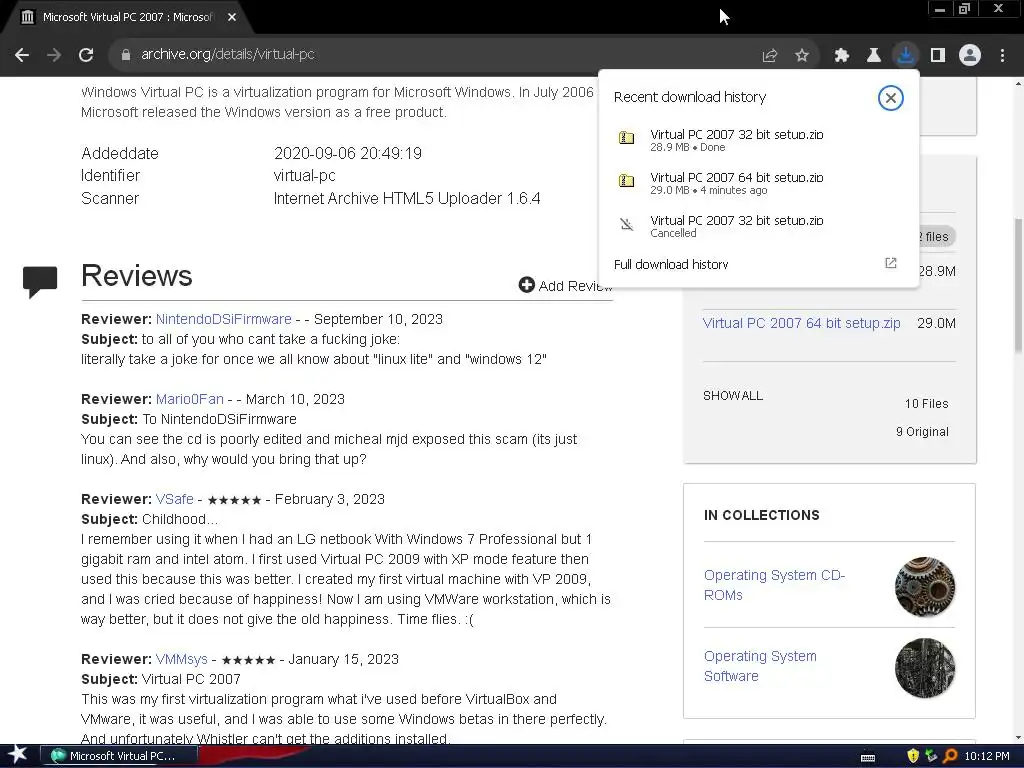Viewport: 1024px width, 768px height.
Task: Click the Add Review link text
Action: pos(575,286)
